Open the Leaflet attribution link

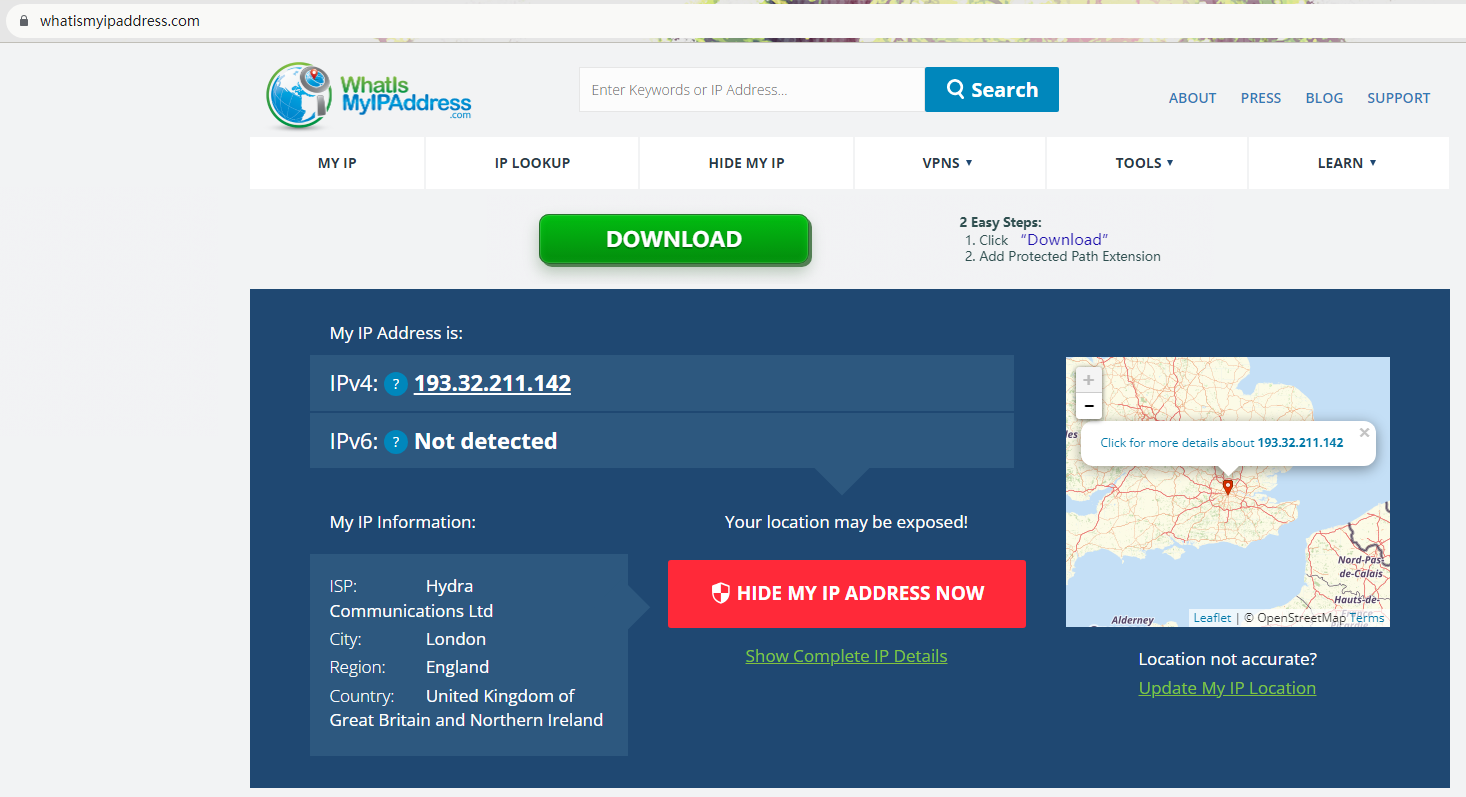pyautogui.click(x=1212, y=618)
